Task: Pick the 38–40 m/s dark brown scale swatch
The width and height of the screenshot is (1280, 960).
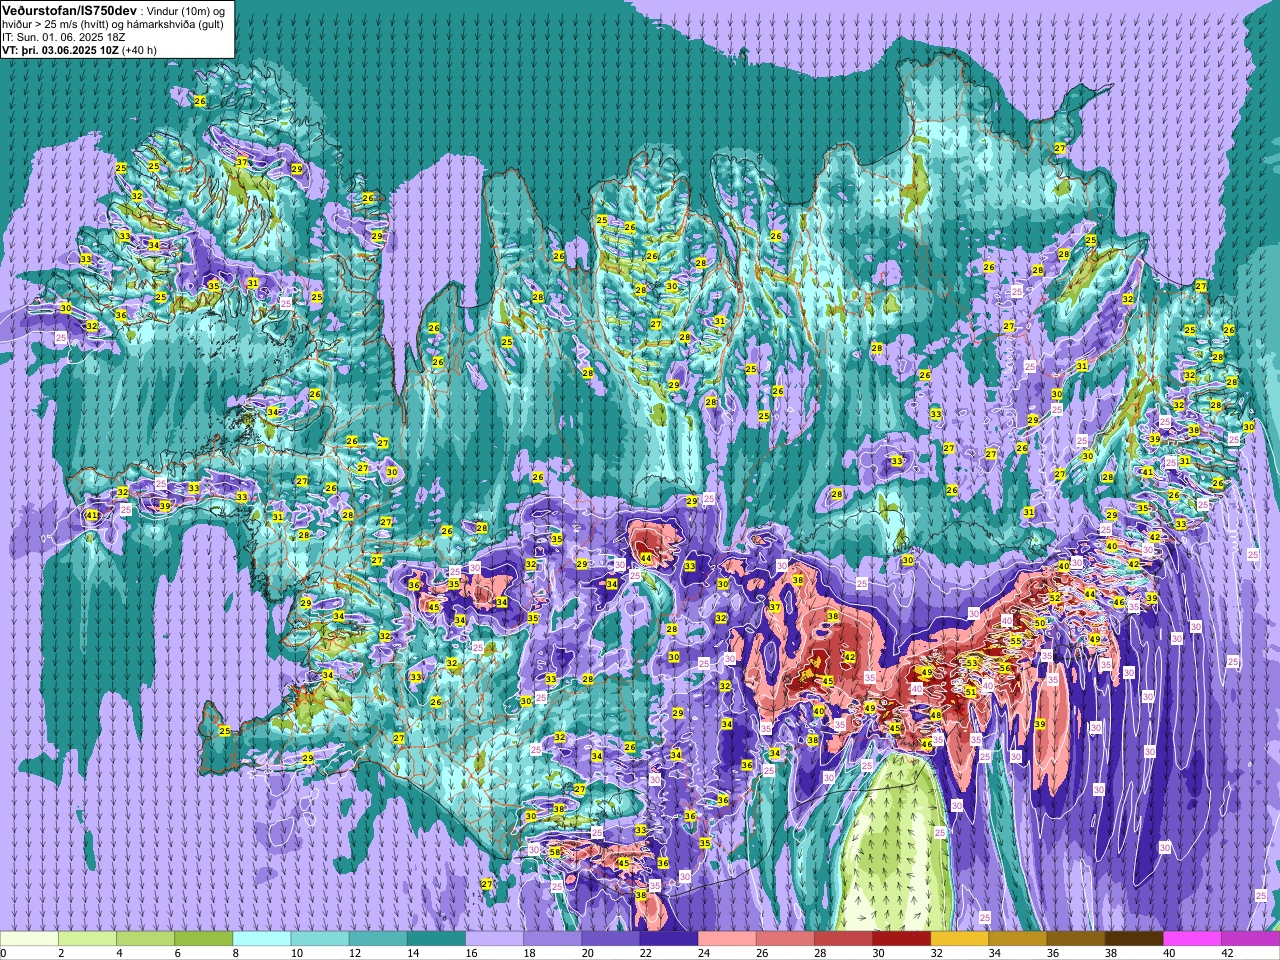Action: pyautogui.click(x=1133, y=939)
